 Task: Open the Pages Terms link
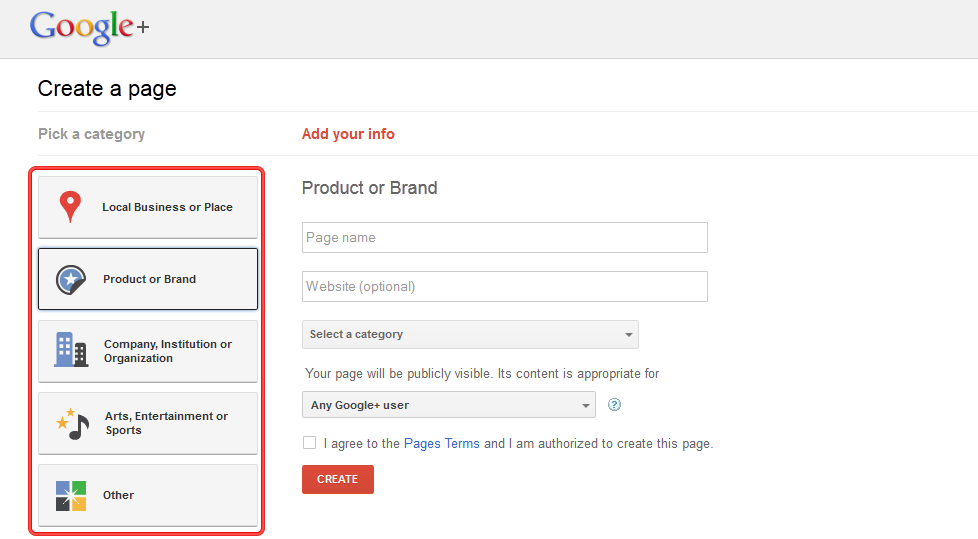[441, 443]
